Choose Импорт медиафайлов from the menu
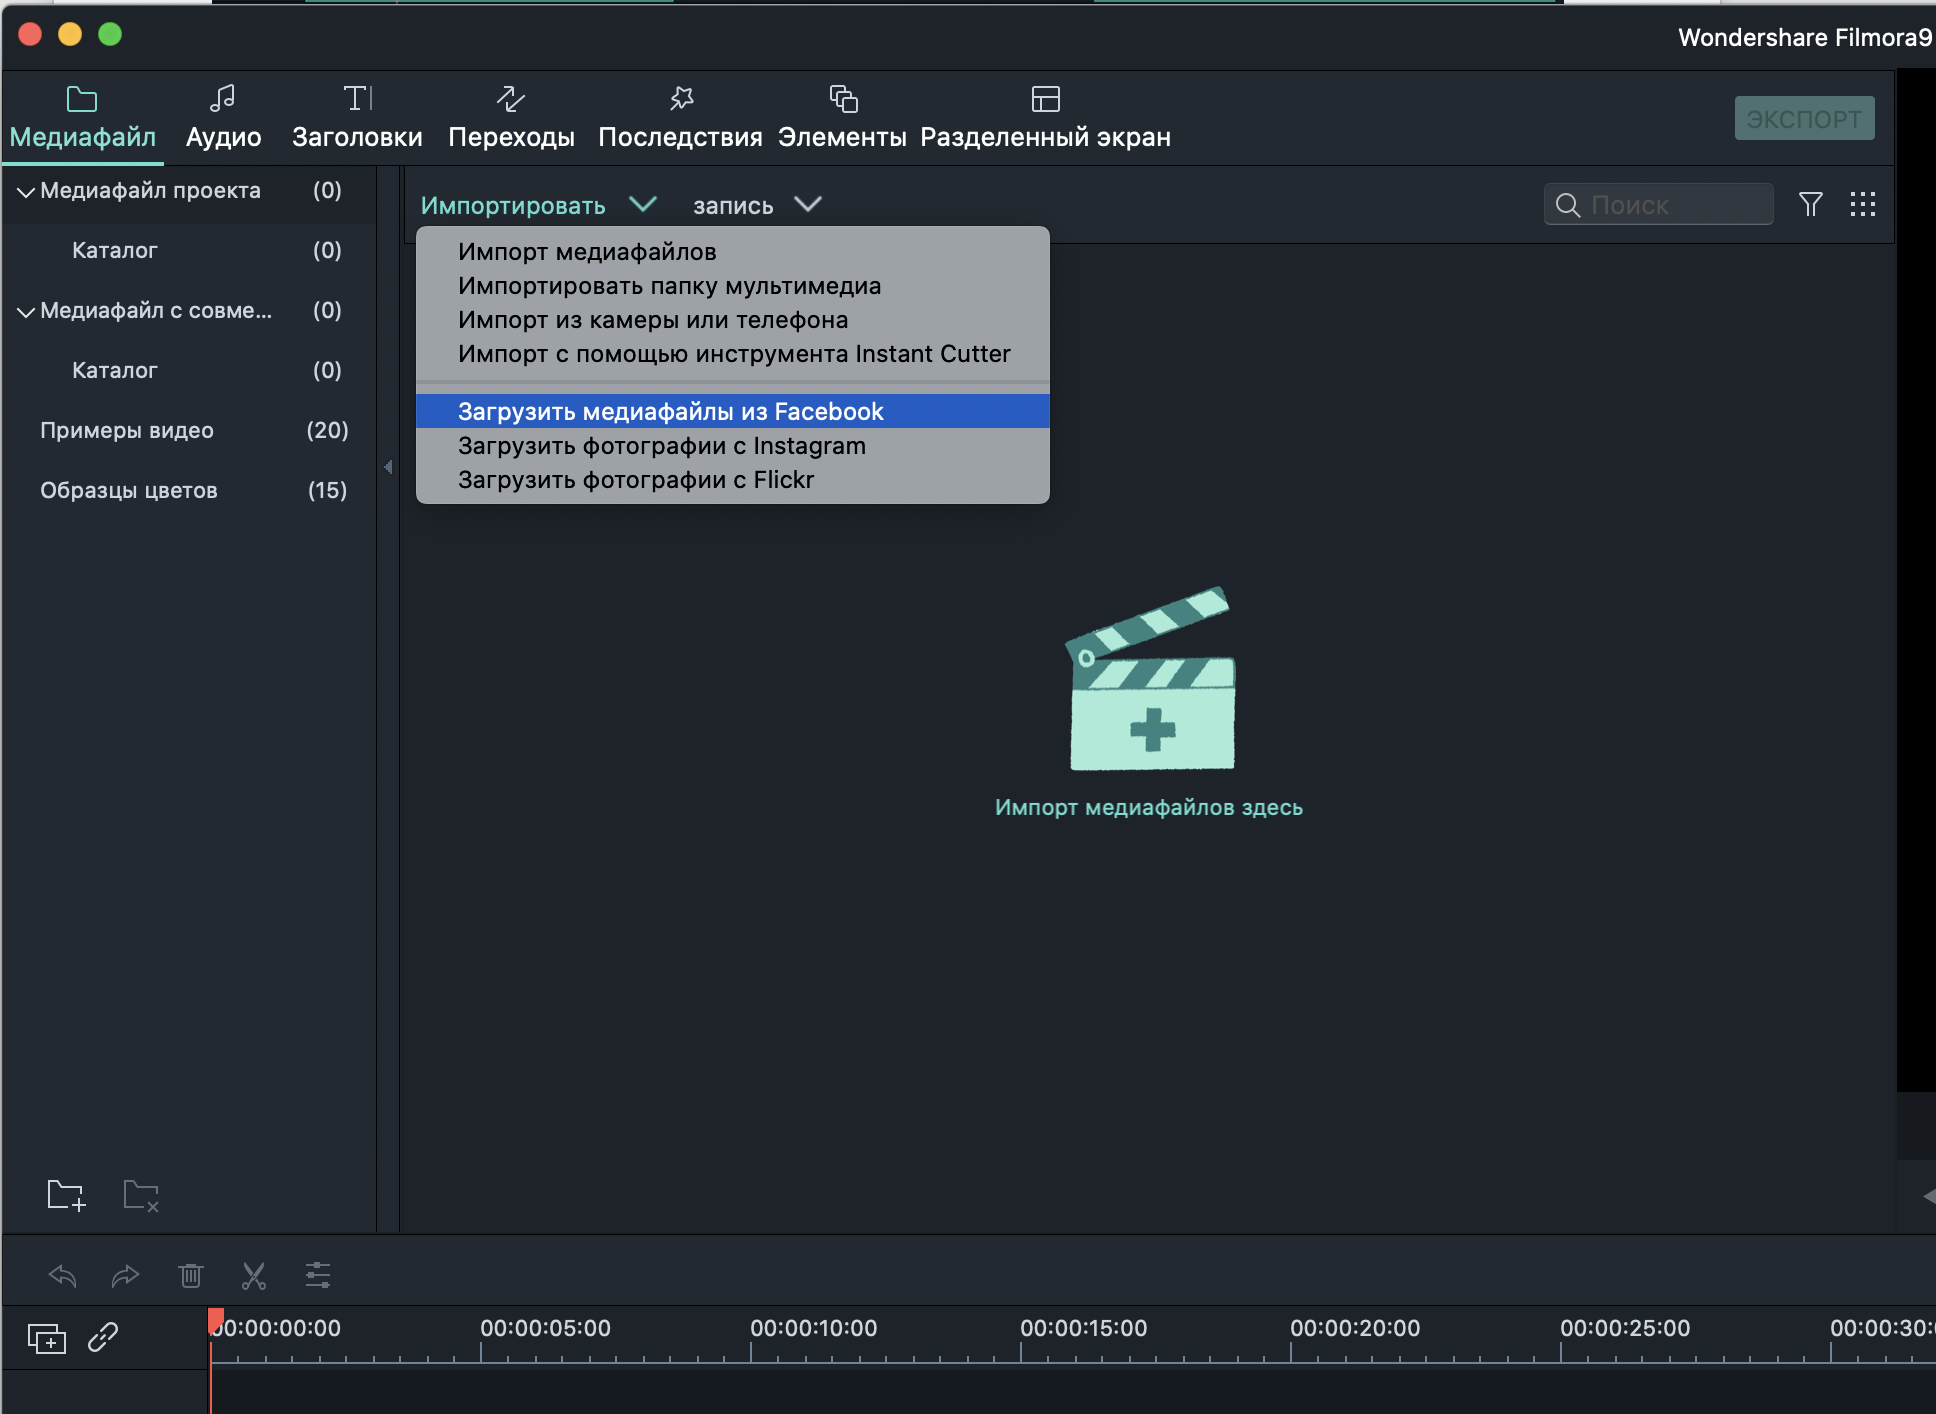1936x1414 pixels. click(x=587, y=252)
